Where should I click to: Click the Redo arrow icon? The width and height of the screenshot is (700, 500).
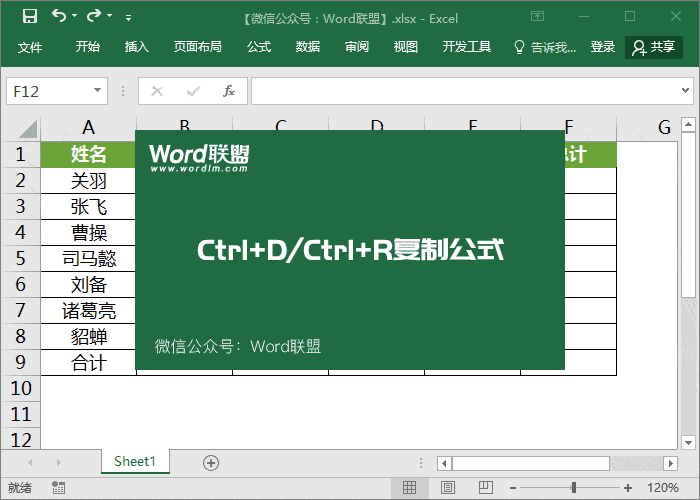[x=94, y=16]
